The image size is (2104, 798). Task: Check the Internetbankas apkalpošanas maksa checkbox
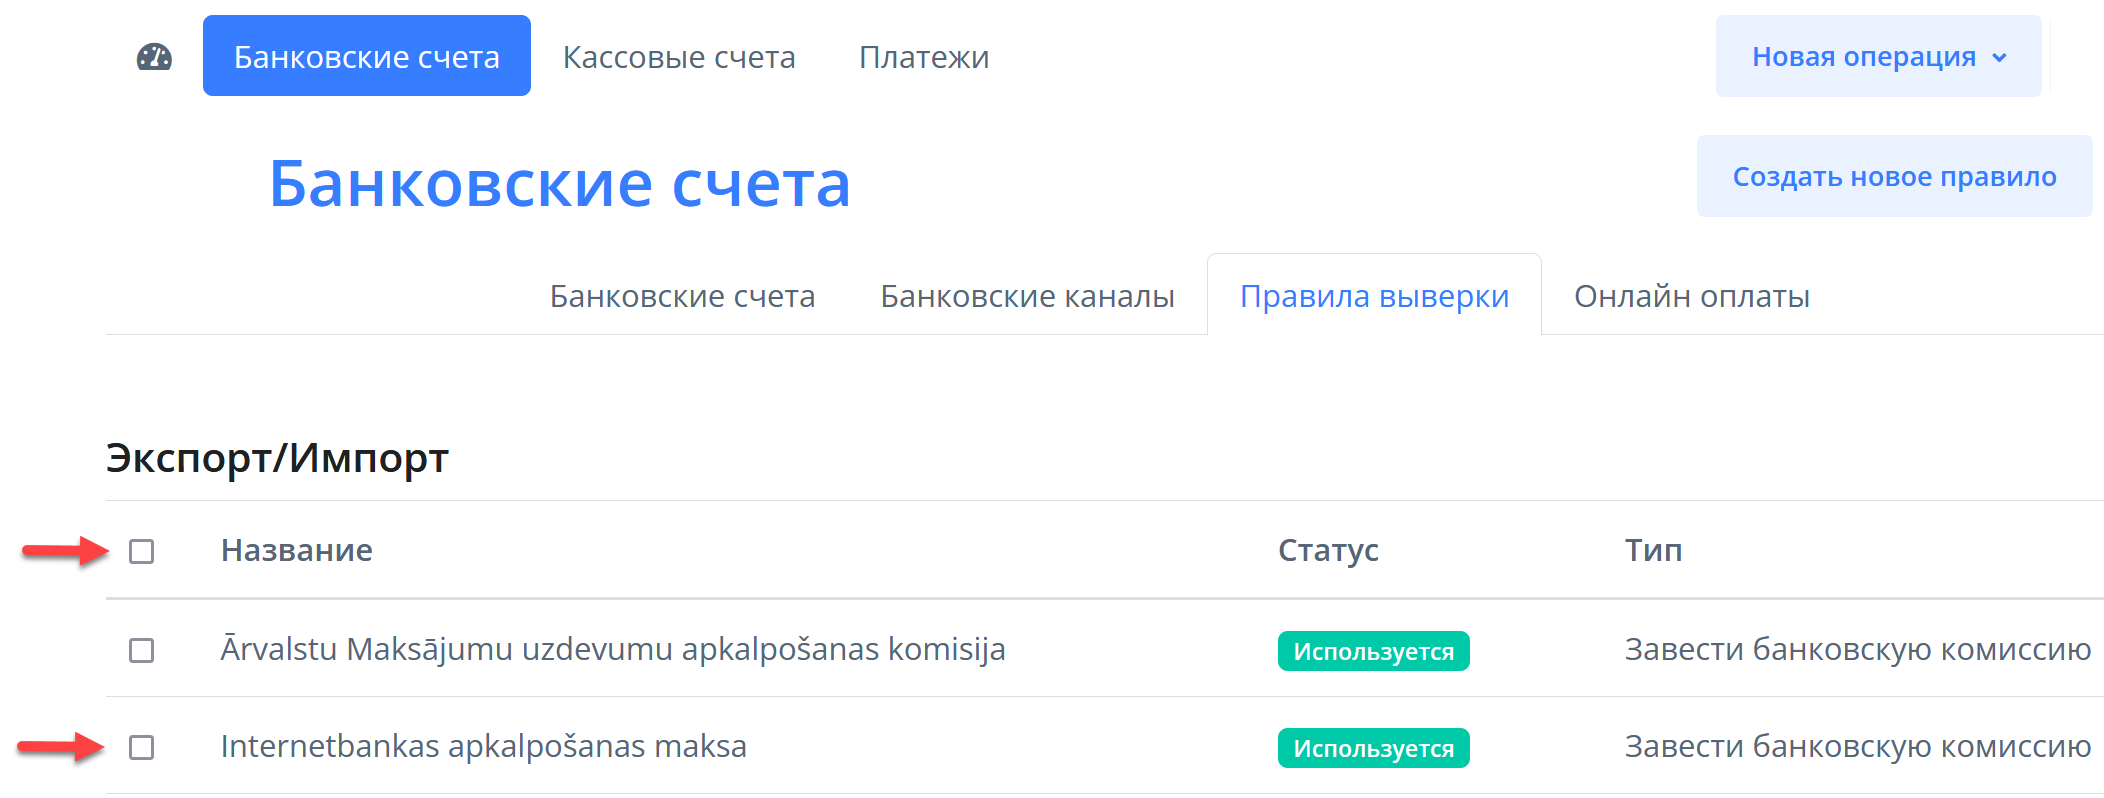point(142,747)
